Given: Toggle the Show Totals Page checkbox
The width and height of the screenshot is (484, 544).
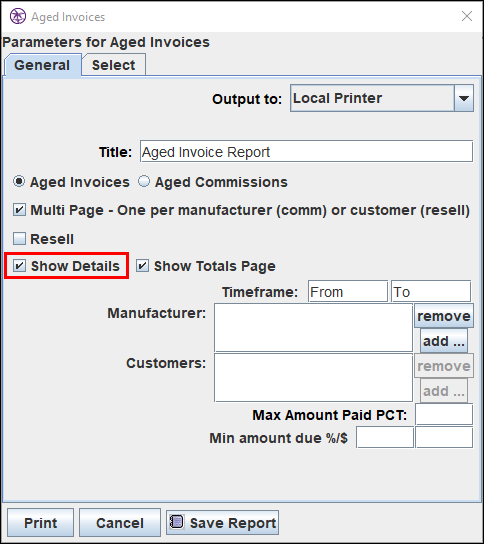Looking at the screenshot, I should [x=142, y=266].
